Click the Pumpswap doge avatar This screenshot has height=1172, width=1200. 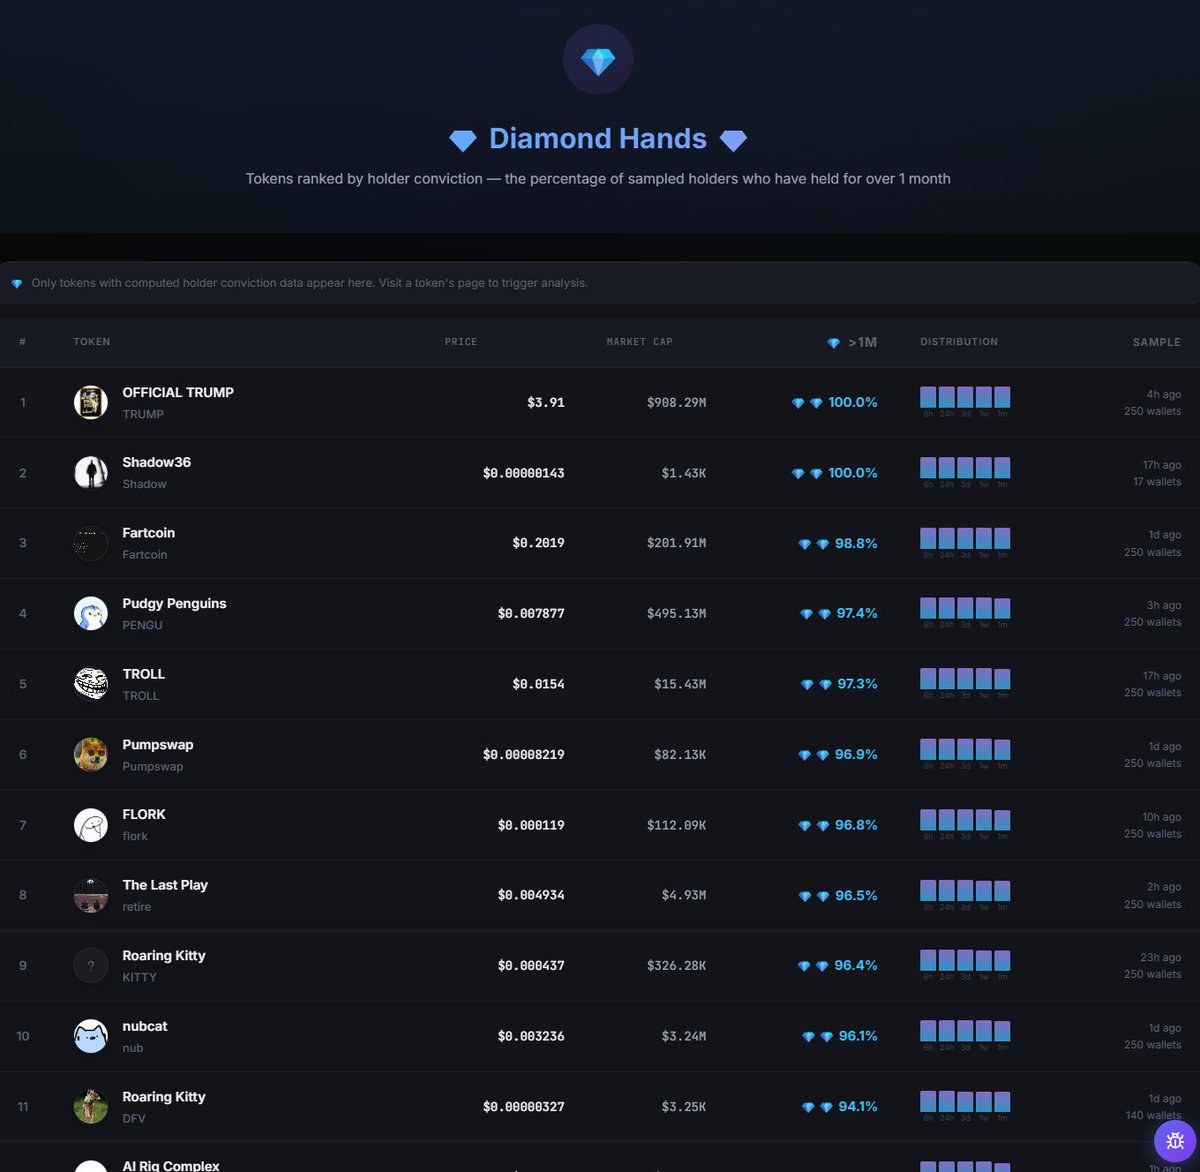[91, 754]
